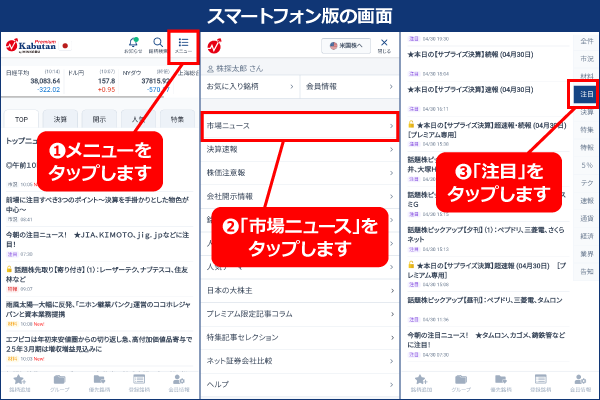Image resolution: width=600 pixels, height=400 pixels.
Task: Switch to the 決算 tab on left screen
Action: click(60, 119)
